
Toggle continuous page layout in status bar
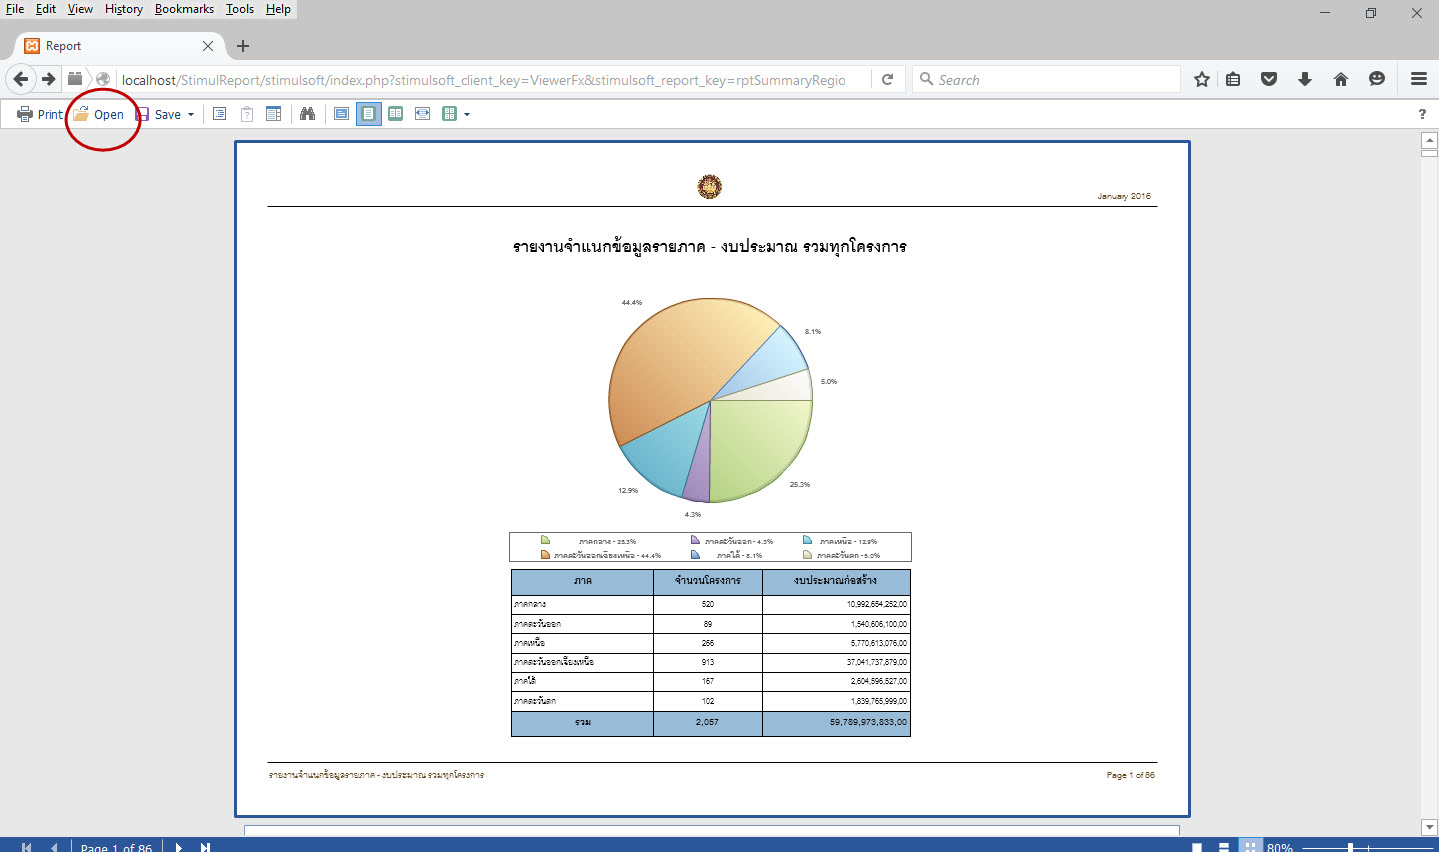(x=1224, y=847)
